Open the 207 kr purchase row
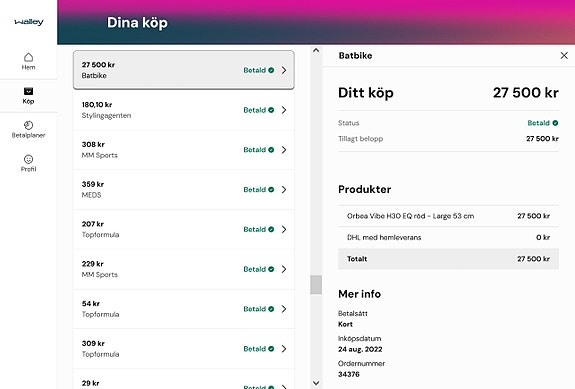 click(x=183, y=229)
